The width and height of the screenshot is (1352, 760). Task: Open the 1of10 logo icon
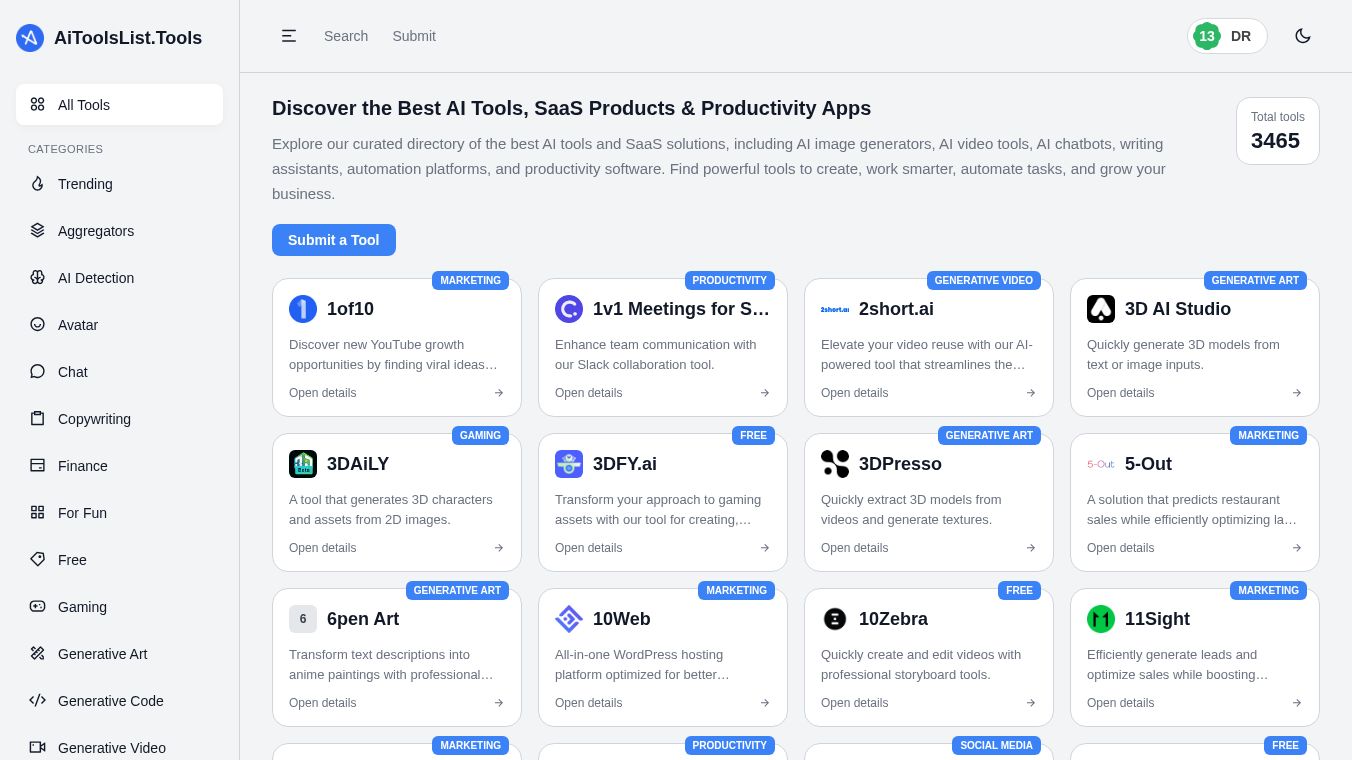pos(303,309)
